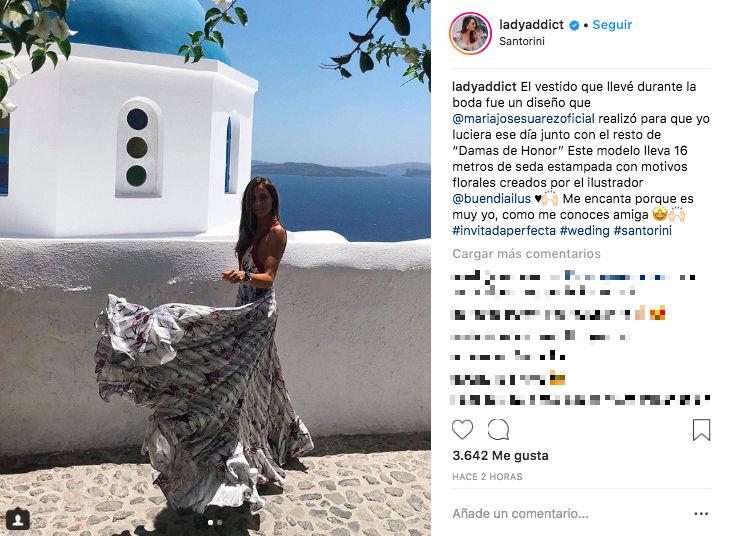Viewport: 730px width, 536px height.
Task: Click the HACE 2 HORAS timestamp
Action: pyautogui.click(x=487, y=477)
